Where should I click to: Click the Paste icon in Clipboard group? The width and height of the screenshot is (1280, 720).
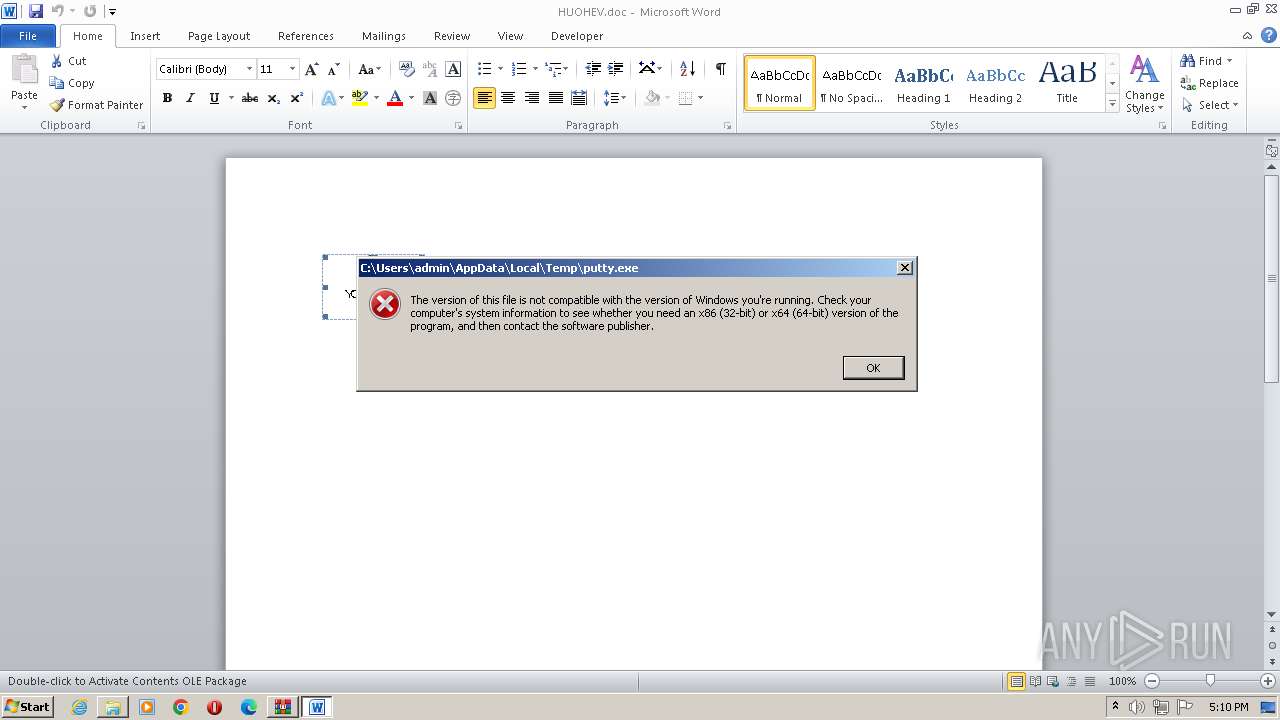(24, 70)
